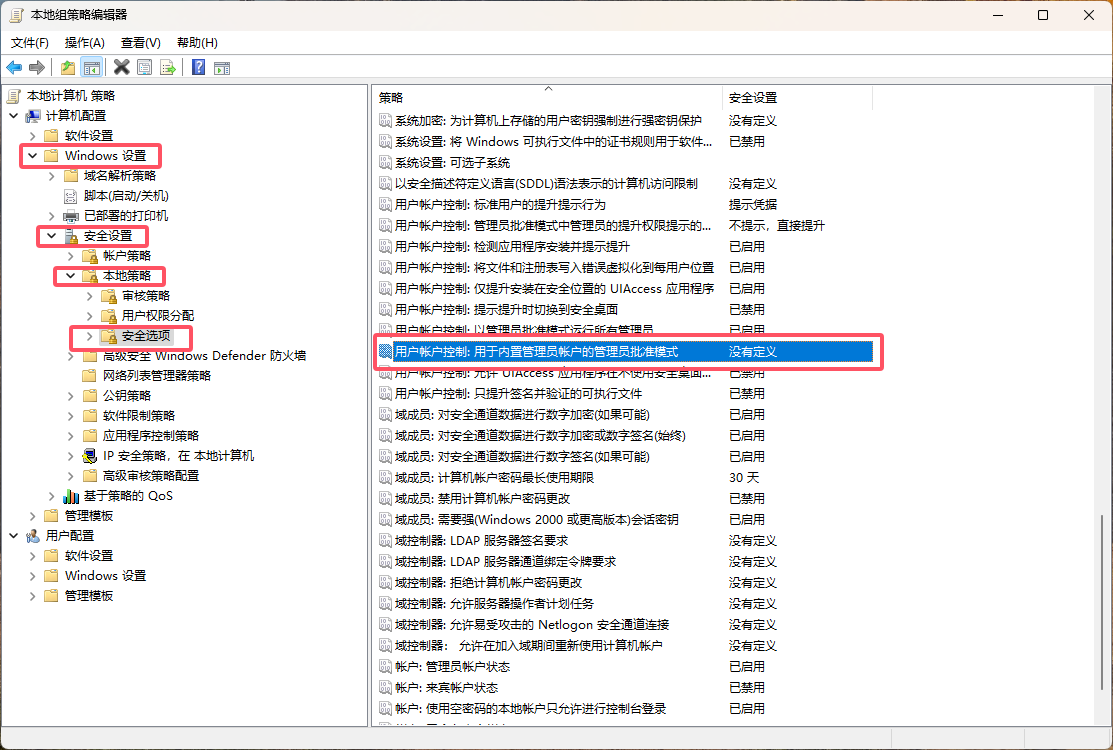Select policy 用户帐户控制: 只提升签名并验证的可执行文件
This screenshot has height=750, width=1113.
[x=518, y=393]
